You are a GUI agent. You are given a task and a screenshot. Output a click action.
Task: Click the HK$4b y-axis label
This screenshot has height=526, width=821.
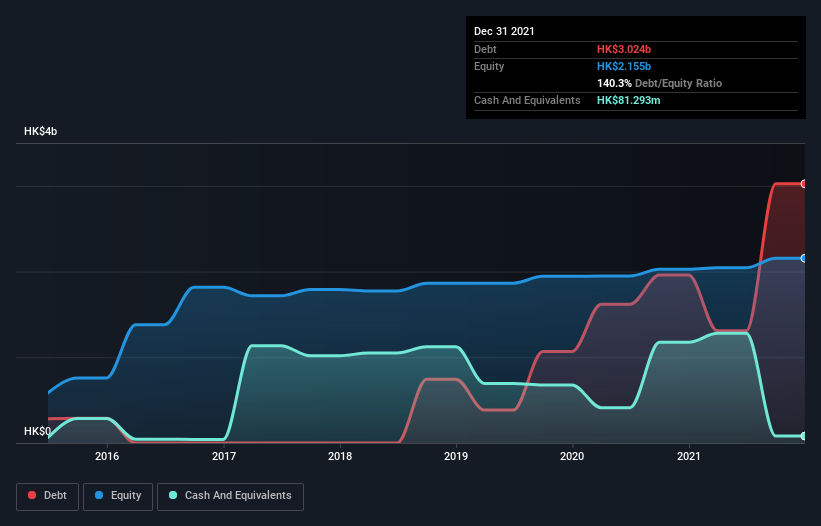[x=40, y=131]
